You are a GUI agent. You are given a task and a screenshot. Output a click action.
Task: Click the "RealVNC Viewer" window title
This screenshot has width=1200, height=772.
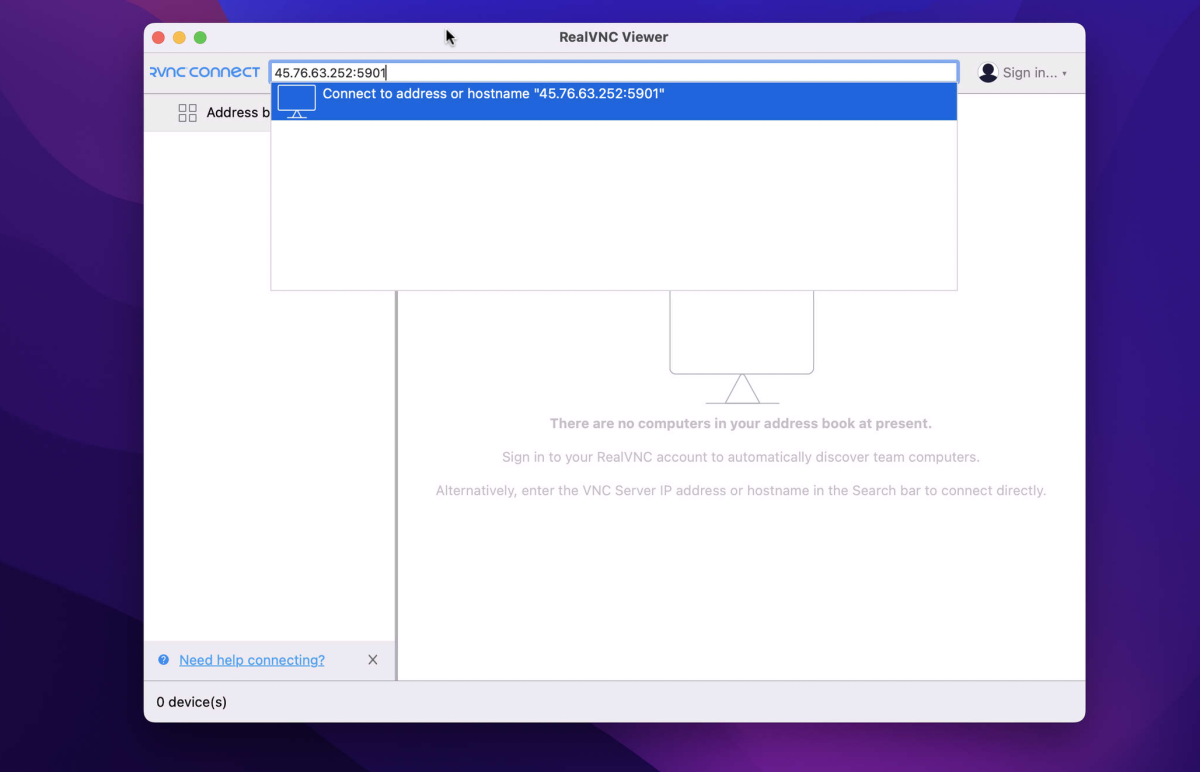click(614, 37)
